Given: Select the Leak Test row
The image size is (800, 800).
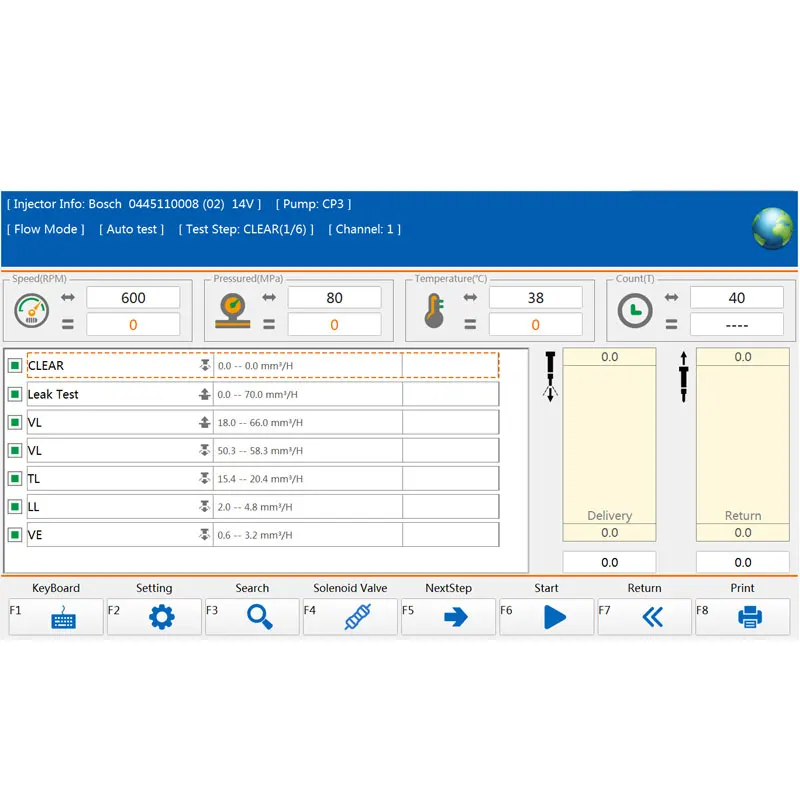Looking at the screenshot, I should click(x=263, y=394).
